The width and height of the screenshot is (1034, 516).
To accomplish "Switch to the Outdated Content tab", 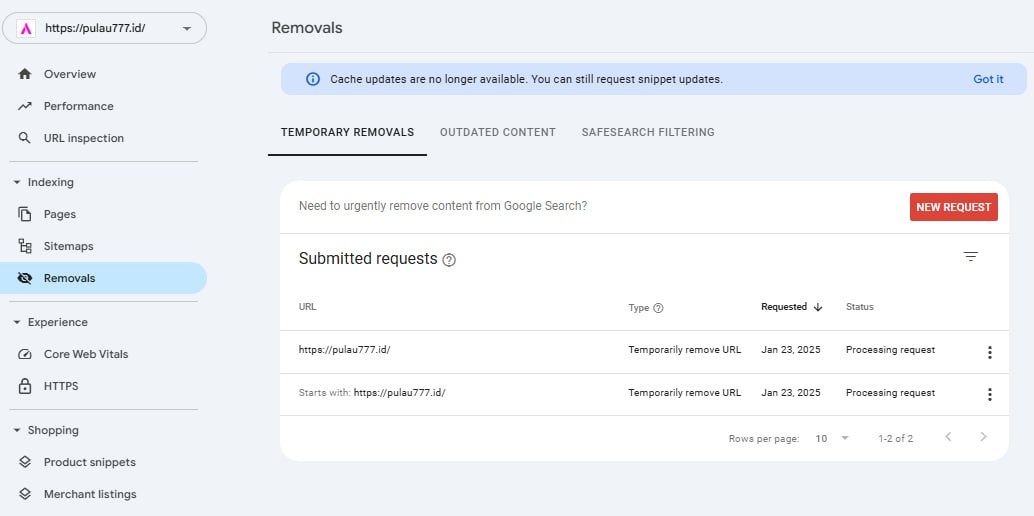I will point(497,132).
